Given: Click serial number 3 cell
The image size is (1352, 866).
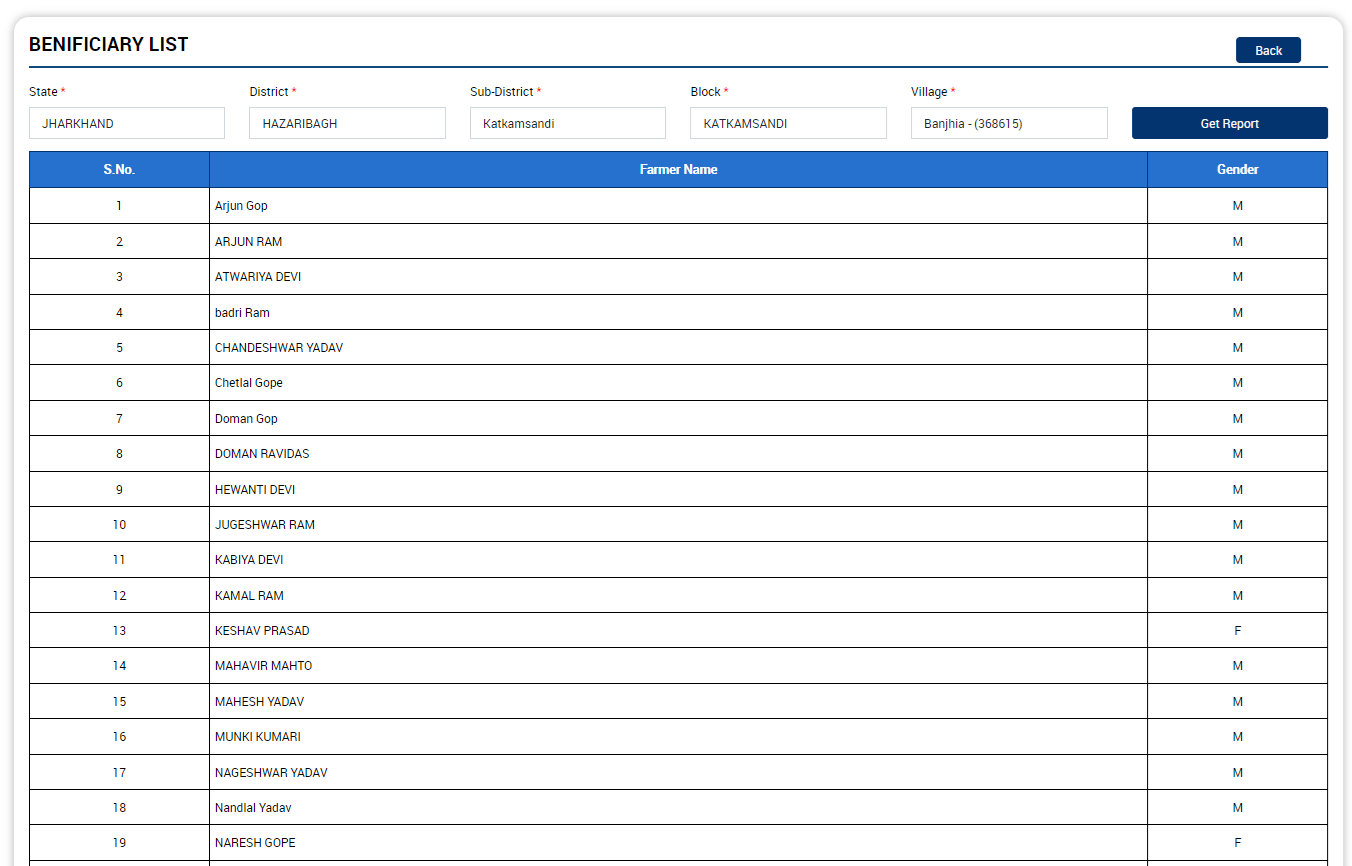Looking at the screenshot, I should (119, 277).
